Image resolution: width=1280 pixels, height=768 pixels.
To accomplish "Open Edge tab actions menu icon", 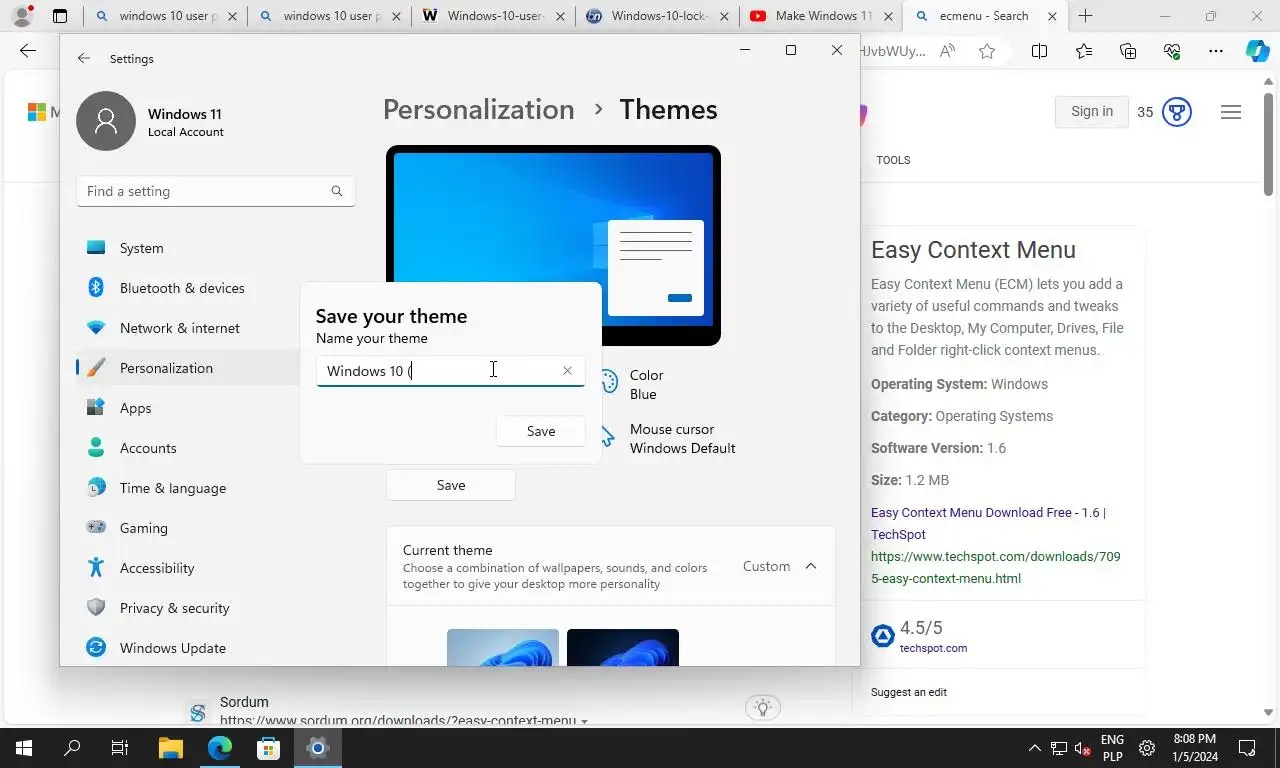I will point(60,16).
